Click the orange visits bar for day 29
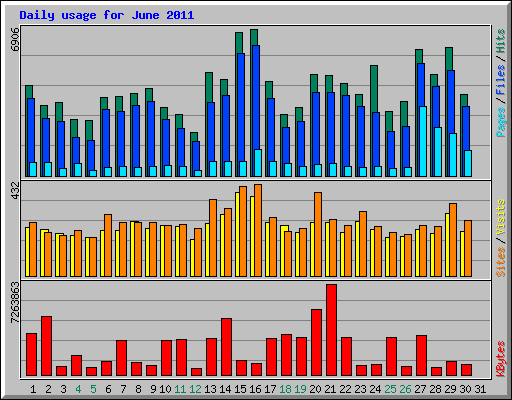 click(453, 240)
